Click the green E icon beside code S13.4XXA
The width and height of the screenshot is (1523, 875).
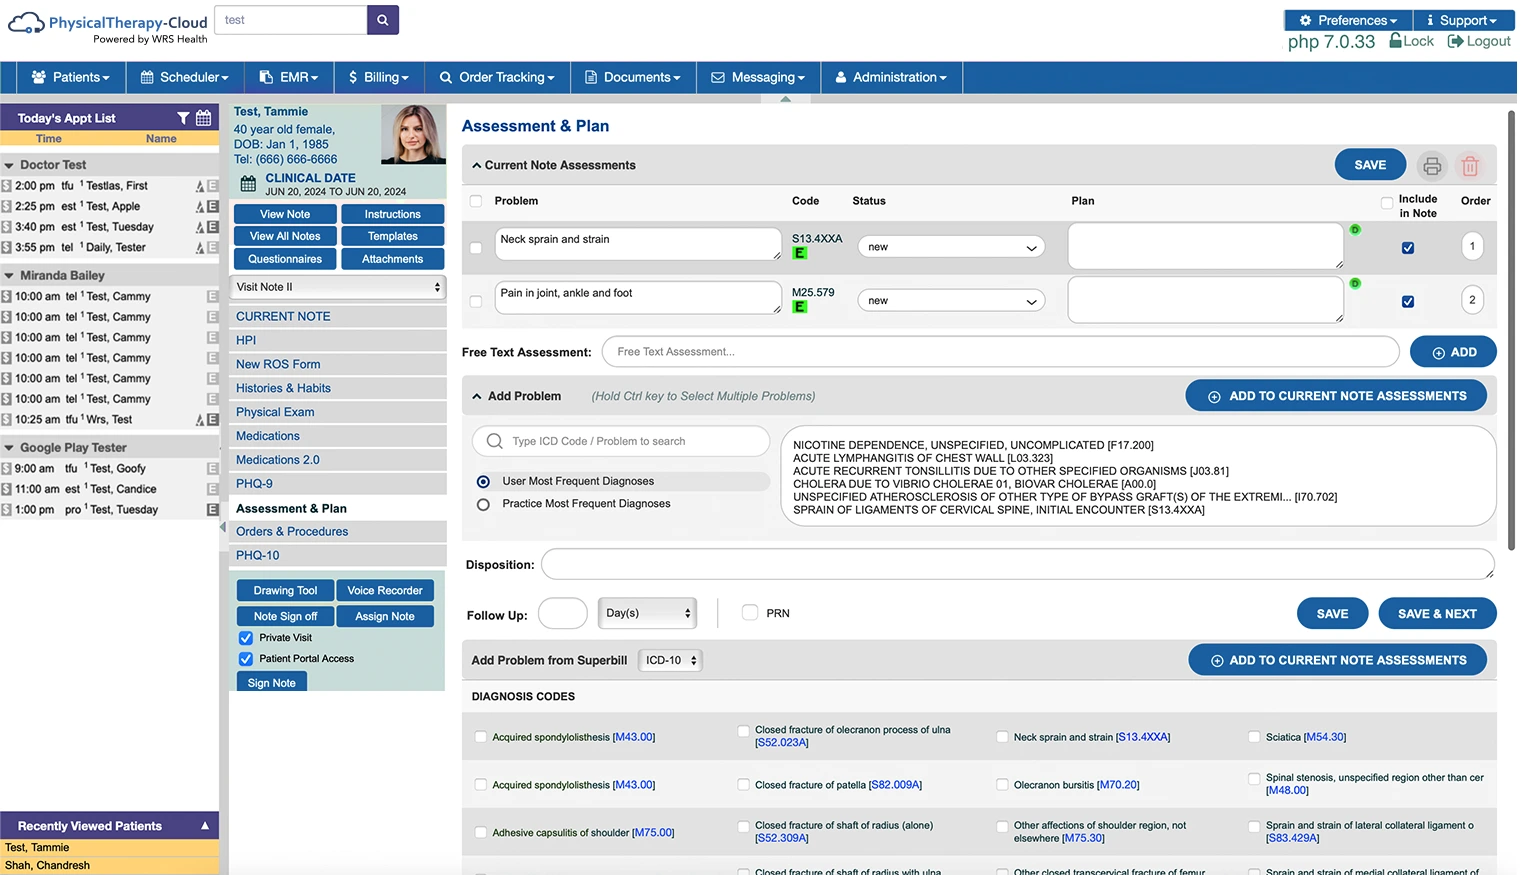tap(799, 253)
